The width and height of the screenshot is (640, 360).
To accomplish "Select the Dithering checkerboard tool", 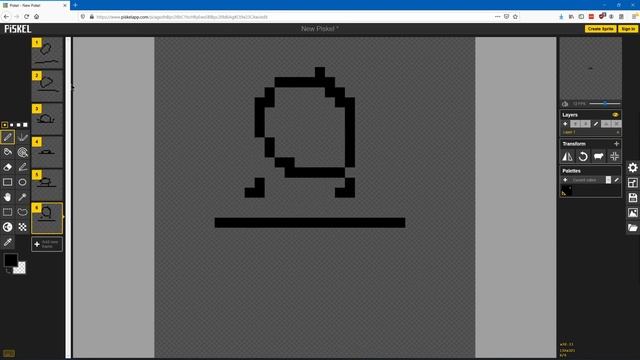I will 22,227.
